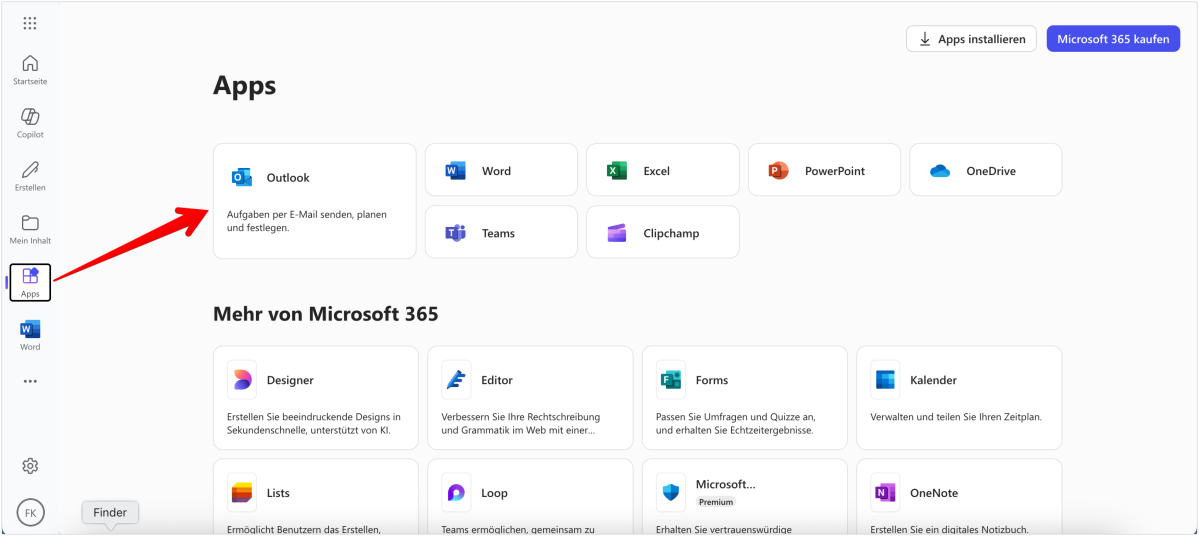Click the Word app icon in Apps grid
The width and height of the screenshot is (1199, 536).
pyautogui.click(x=456, y=171)
